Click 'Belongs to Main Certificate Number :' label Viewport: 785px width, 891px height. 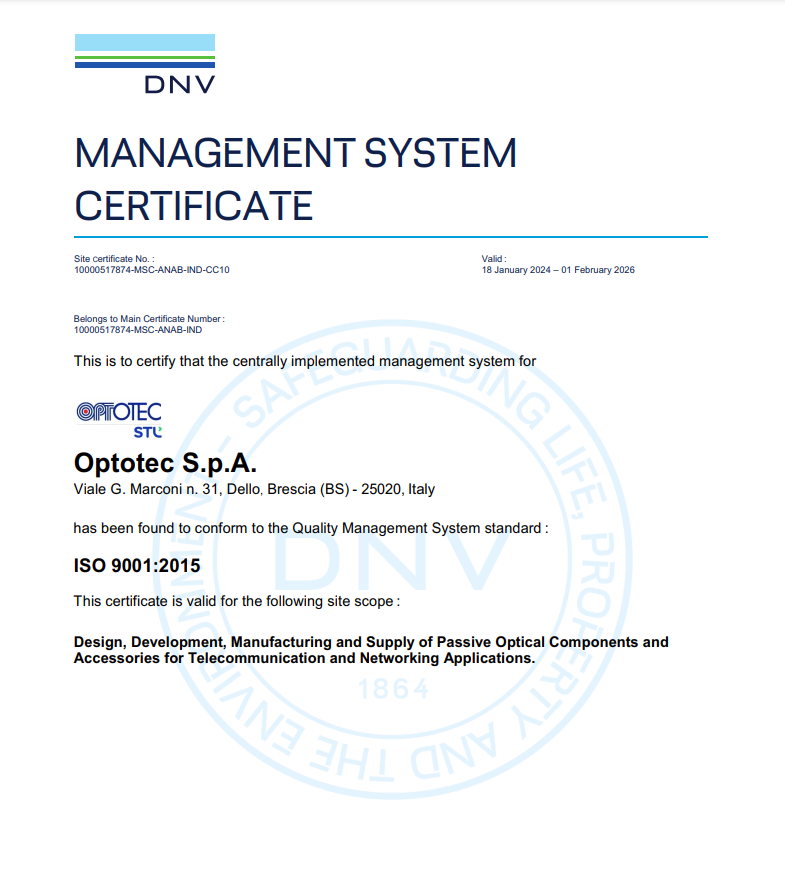[149, 319]
